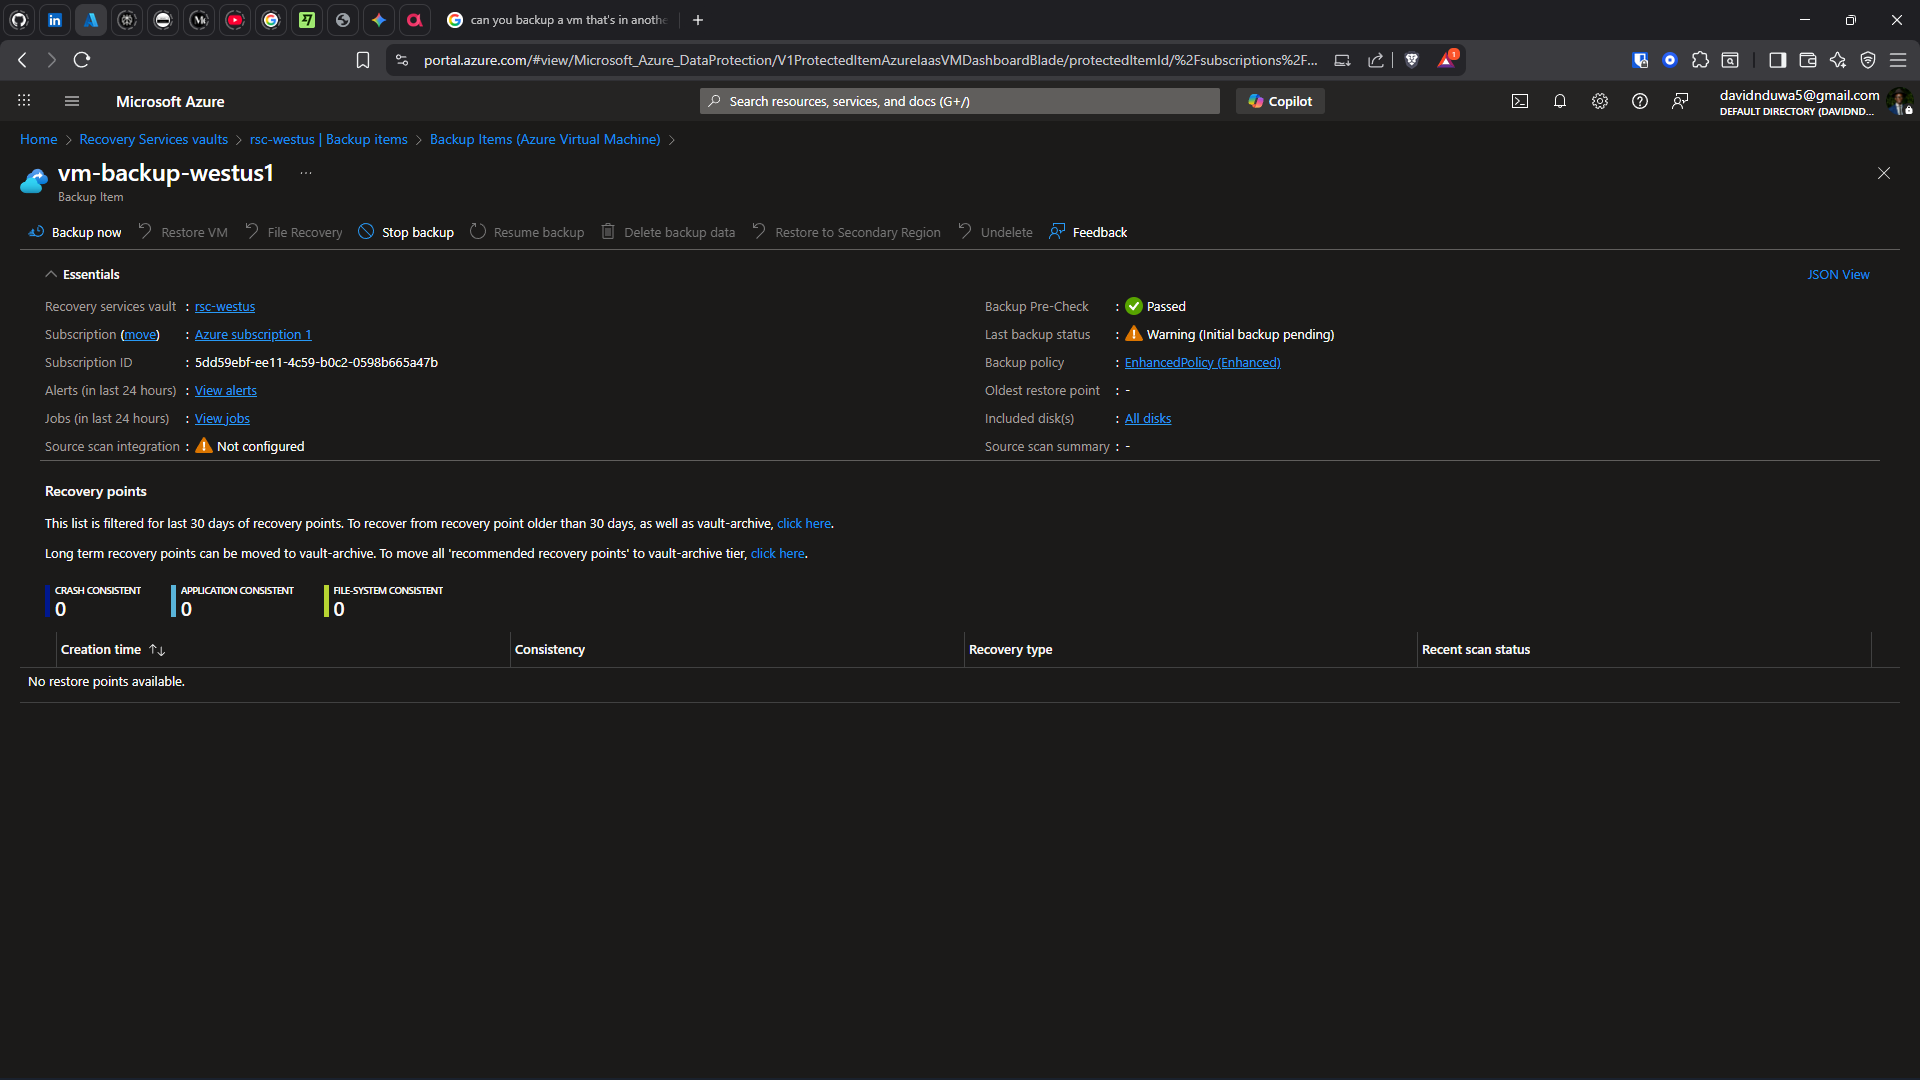Screen dimensions: 1920x1080
Task: Click the move subscription link
Action: point(140,334)
